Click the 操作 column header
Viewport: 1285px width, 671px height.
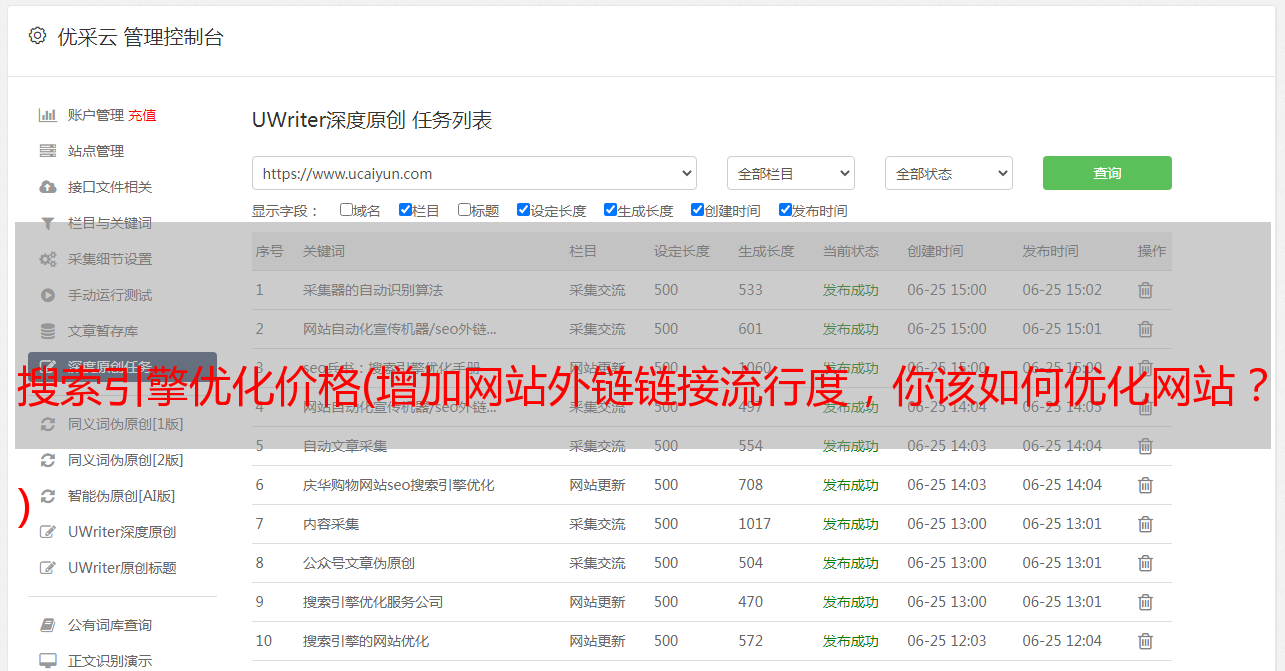coord(1152,251)
